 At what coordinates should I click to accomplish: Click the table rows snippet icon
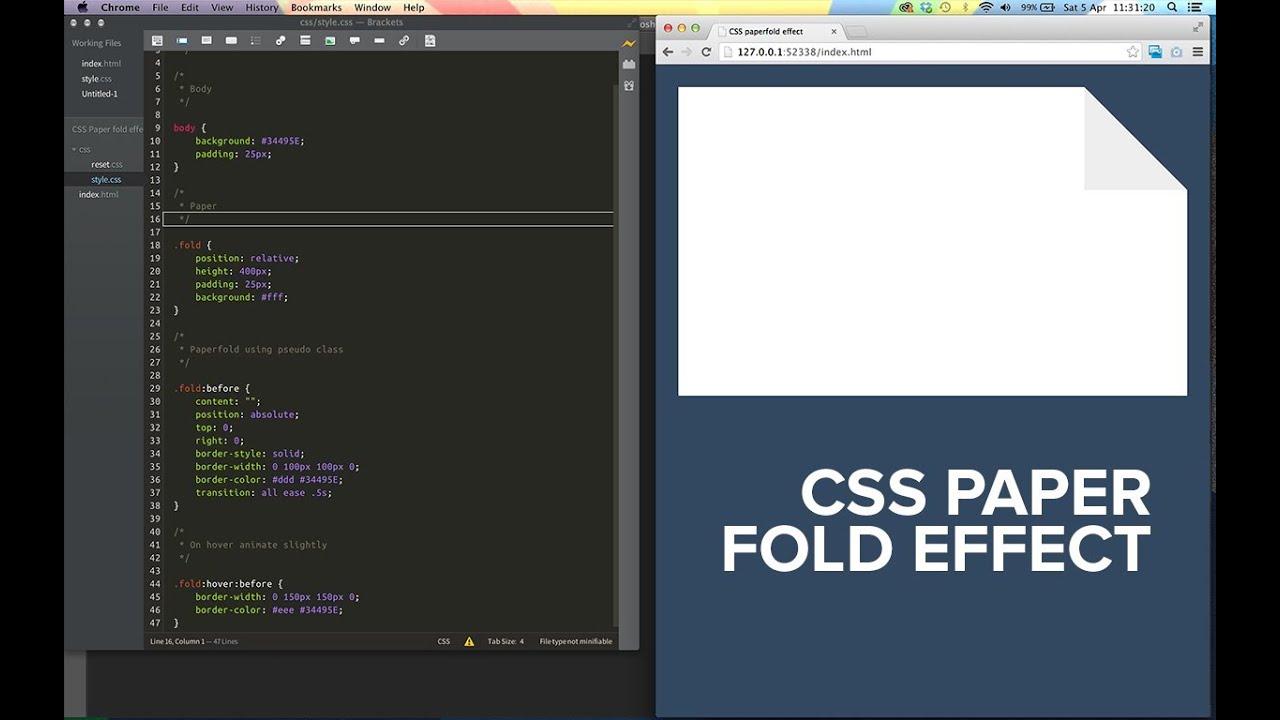point(305,41)
